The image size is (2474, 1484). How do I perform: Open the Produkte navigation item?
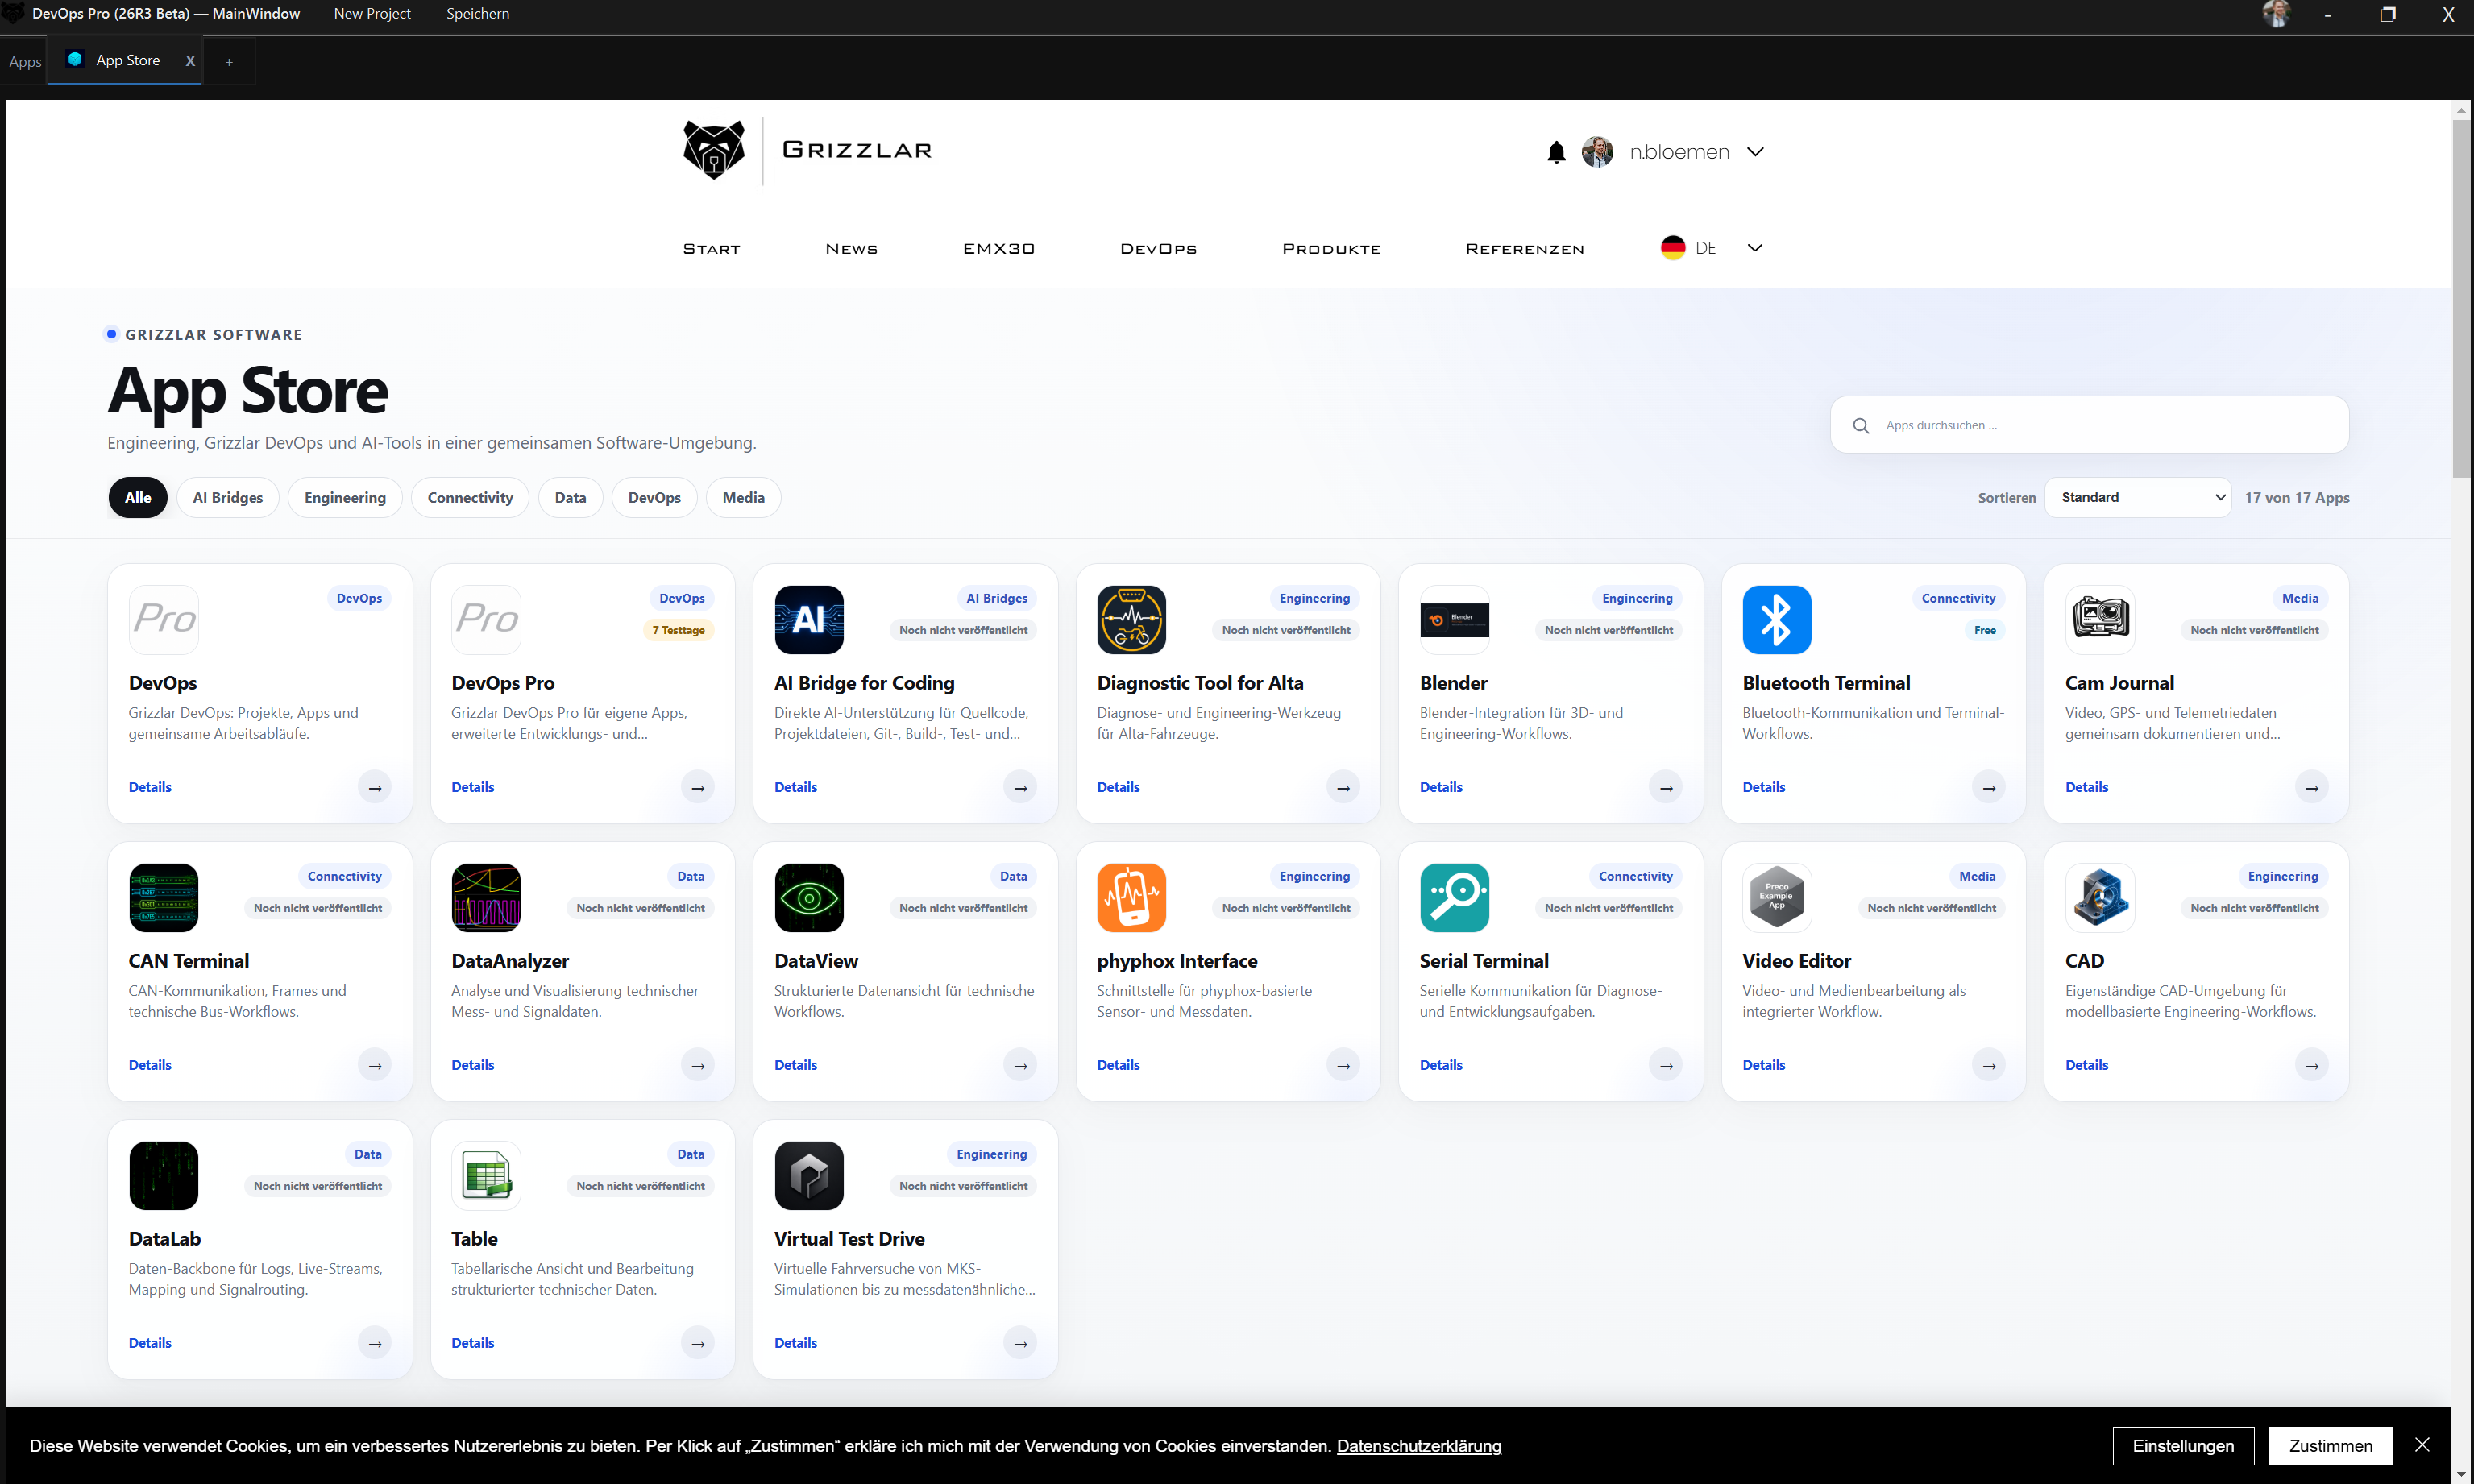(1331, 249)
